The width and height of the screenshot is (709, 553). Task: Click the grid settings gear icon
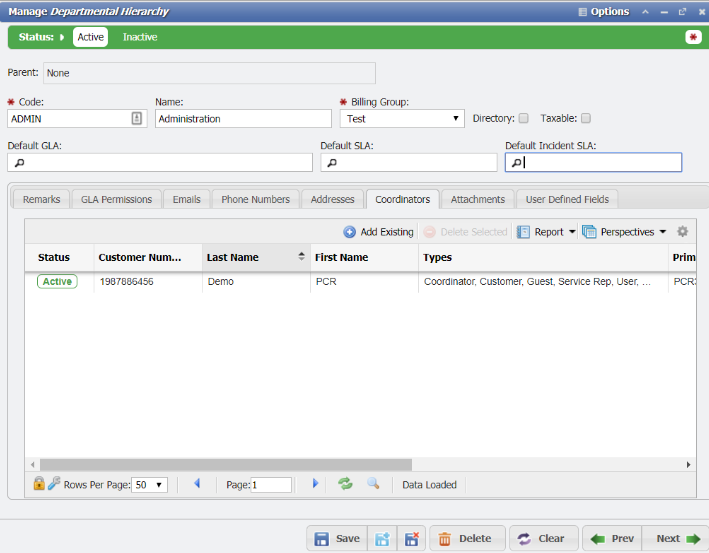pos(683,232)
